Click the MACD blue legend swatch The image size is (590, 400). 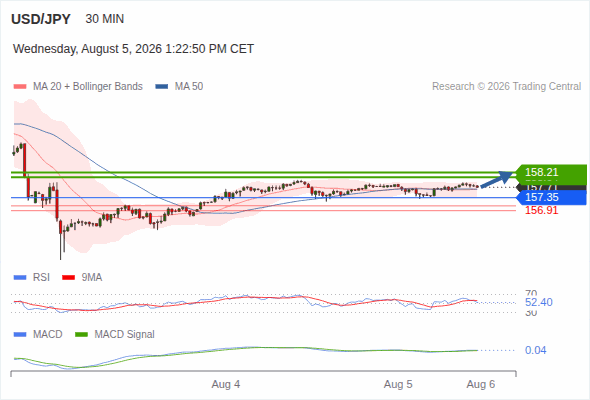point(20,335)
